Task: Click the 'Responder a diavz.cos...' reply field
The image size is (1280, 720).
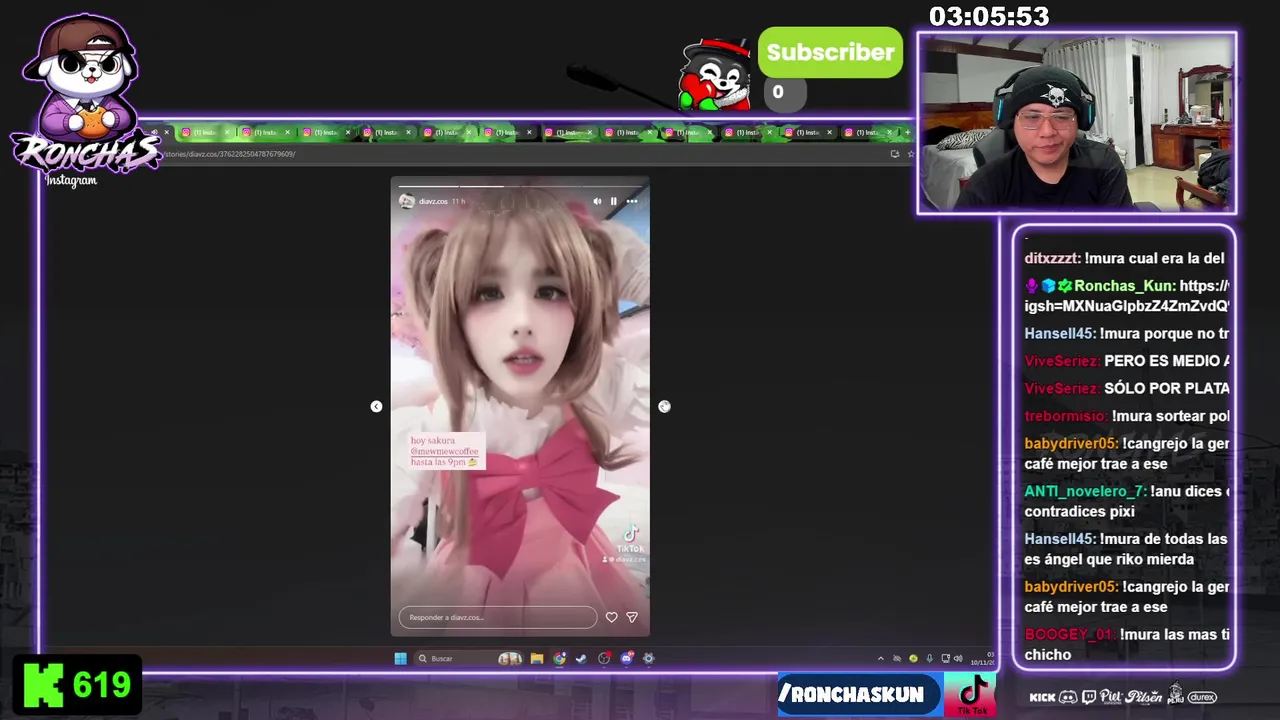Action: (497, 617)
